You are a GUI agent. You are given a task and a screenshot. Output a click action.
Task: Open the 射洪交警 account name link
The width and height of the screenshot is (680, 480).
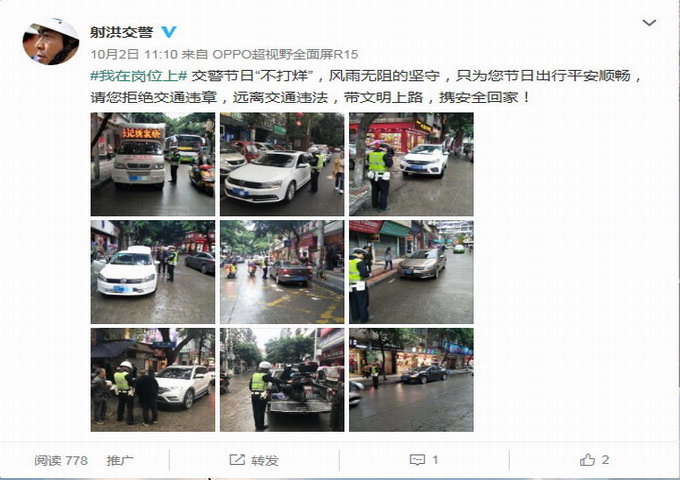tap(121, 32)
